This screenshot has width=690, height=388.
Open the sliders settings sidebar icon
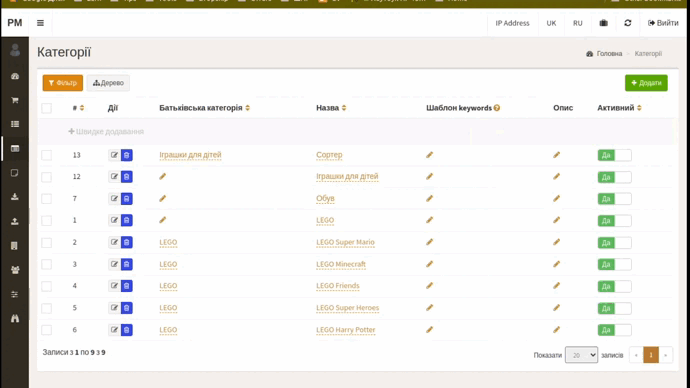[15, 294]
